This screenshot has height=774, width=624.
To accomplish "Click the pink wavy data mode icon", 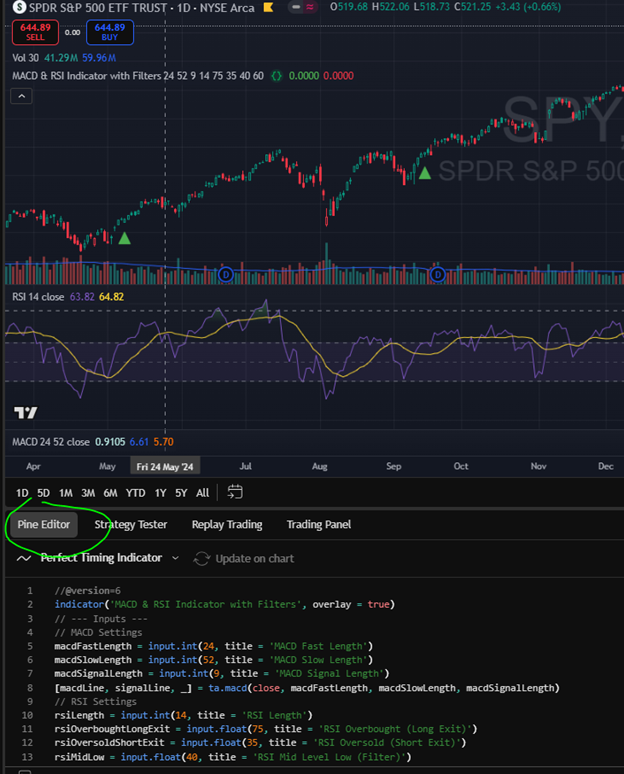I will 310,7.
